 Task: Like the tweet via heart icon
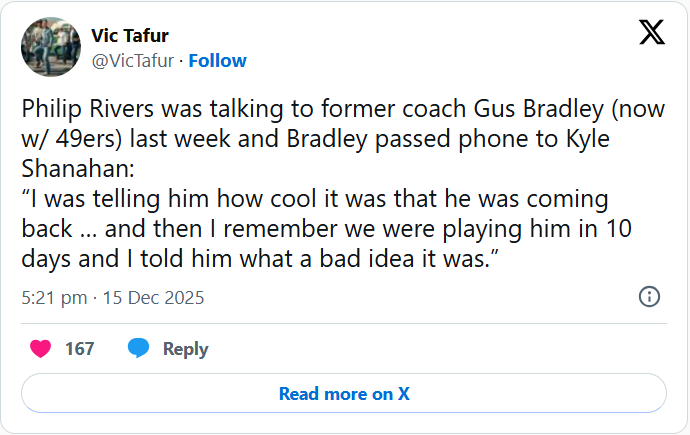tap(41, 349)
